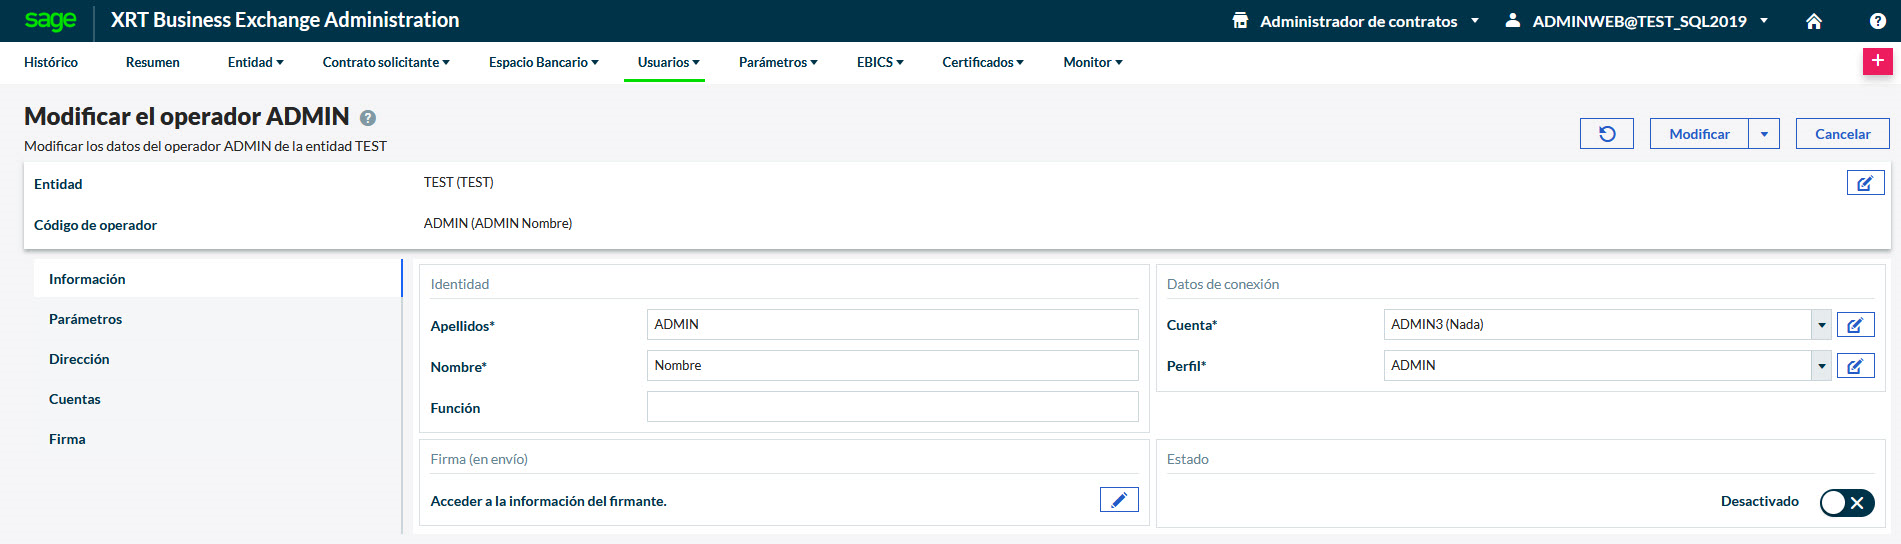Click the edit icon beside Entidad row
The image size is (1901, 544).
pyautogui.click(x=1865, y=183)
